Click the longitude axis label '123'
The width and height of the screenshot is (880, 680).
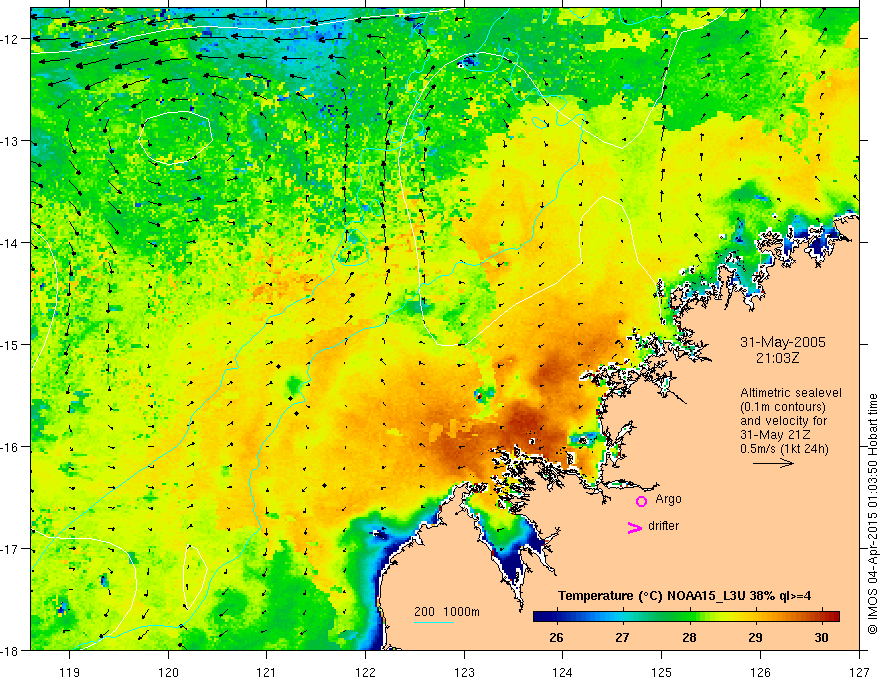pyautogui.click(x=464, y=672)
